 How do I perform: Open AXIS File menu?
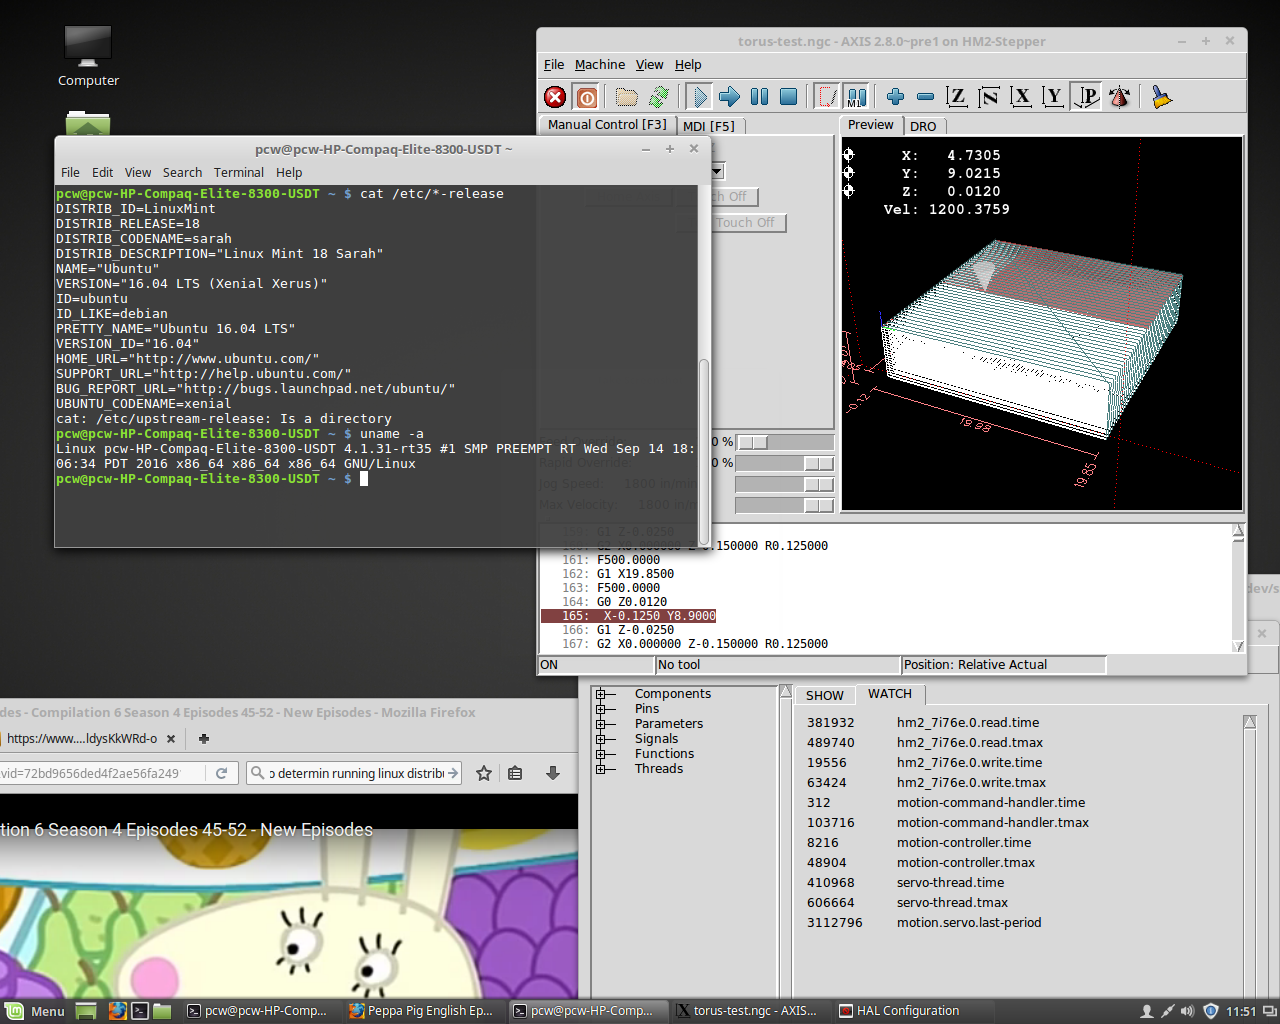pyautogui.click(x=554, y=65)
